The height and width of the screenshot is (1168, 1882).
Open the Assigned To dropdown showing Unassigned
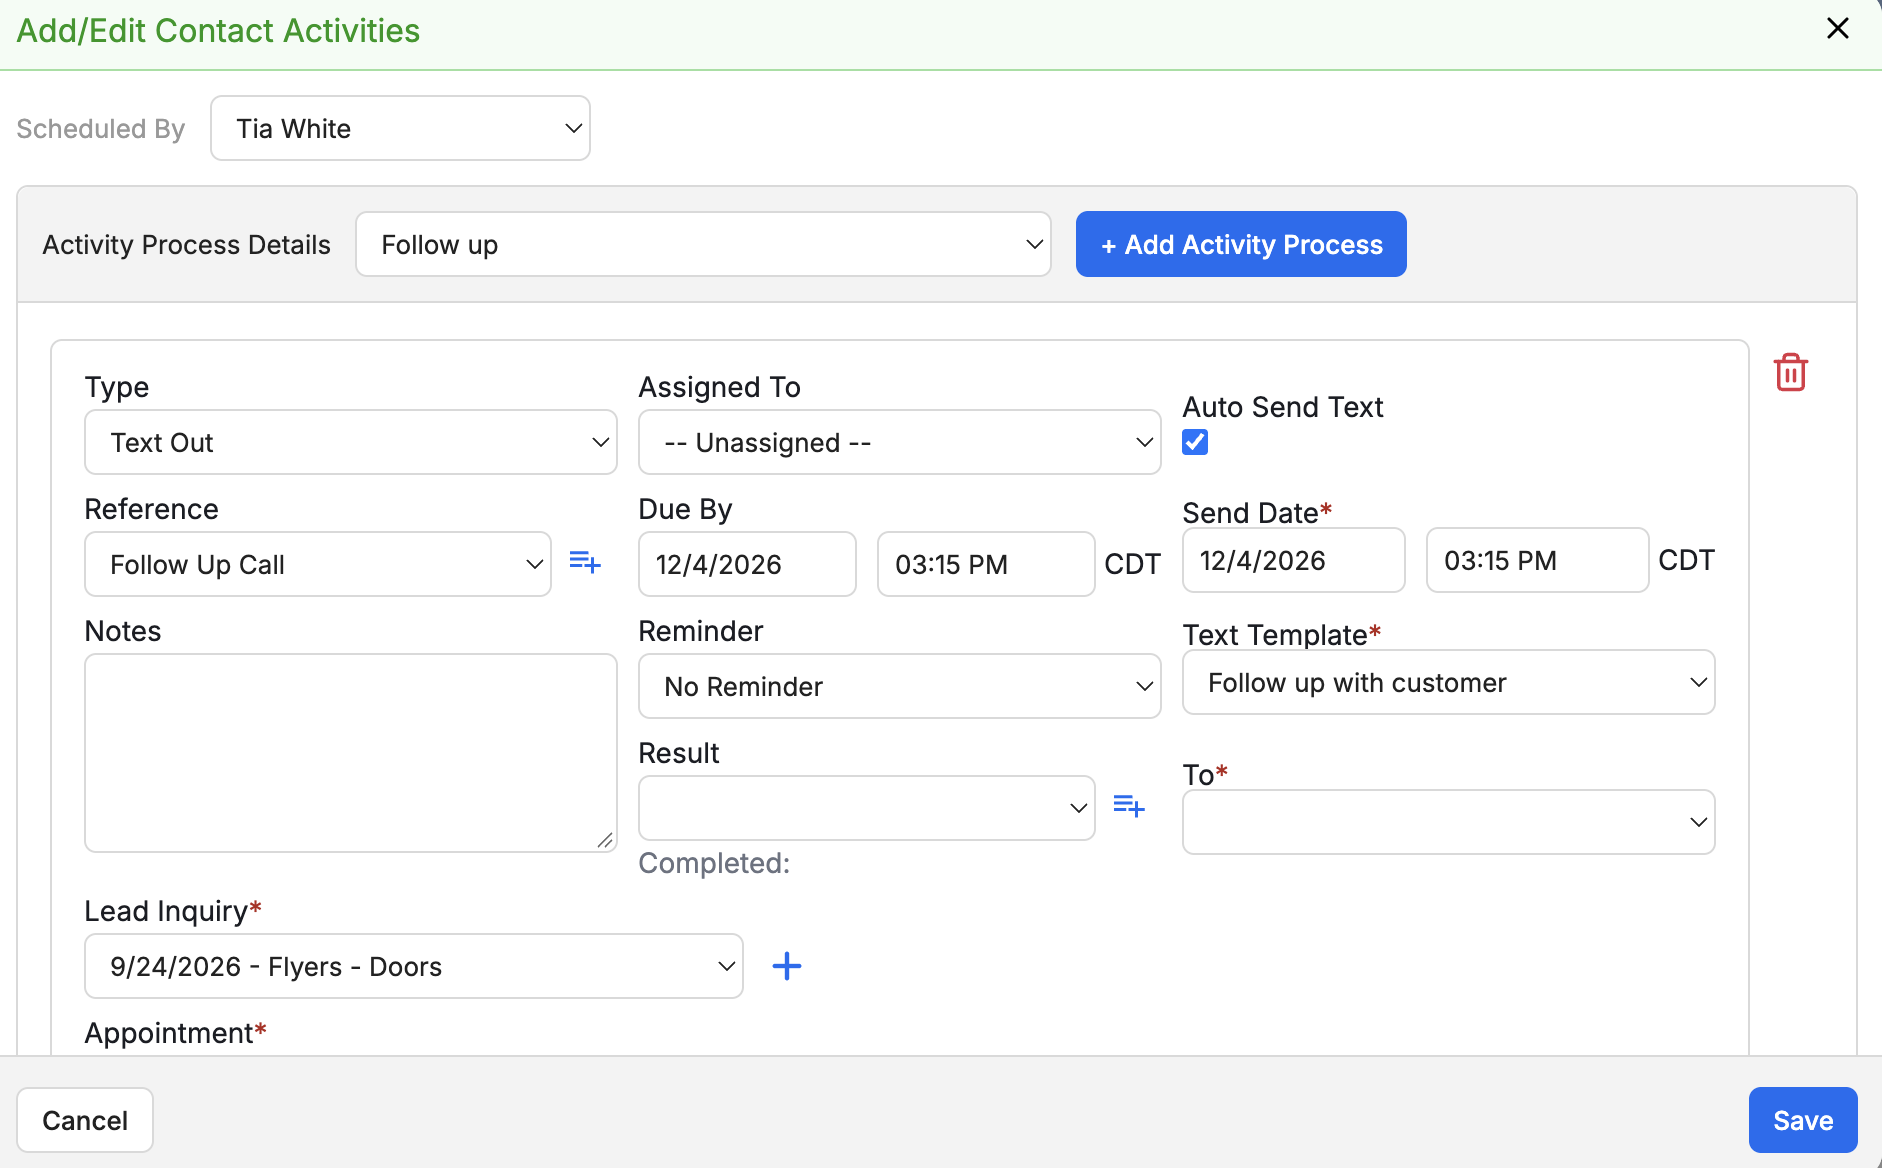(x=899, y=442)
